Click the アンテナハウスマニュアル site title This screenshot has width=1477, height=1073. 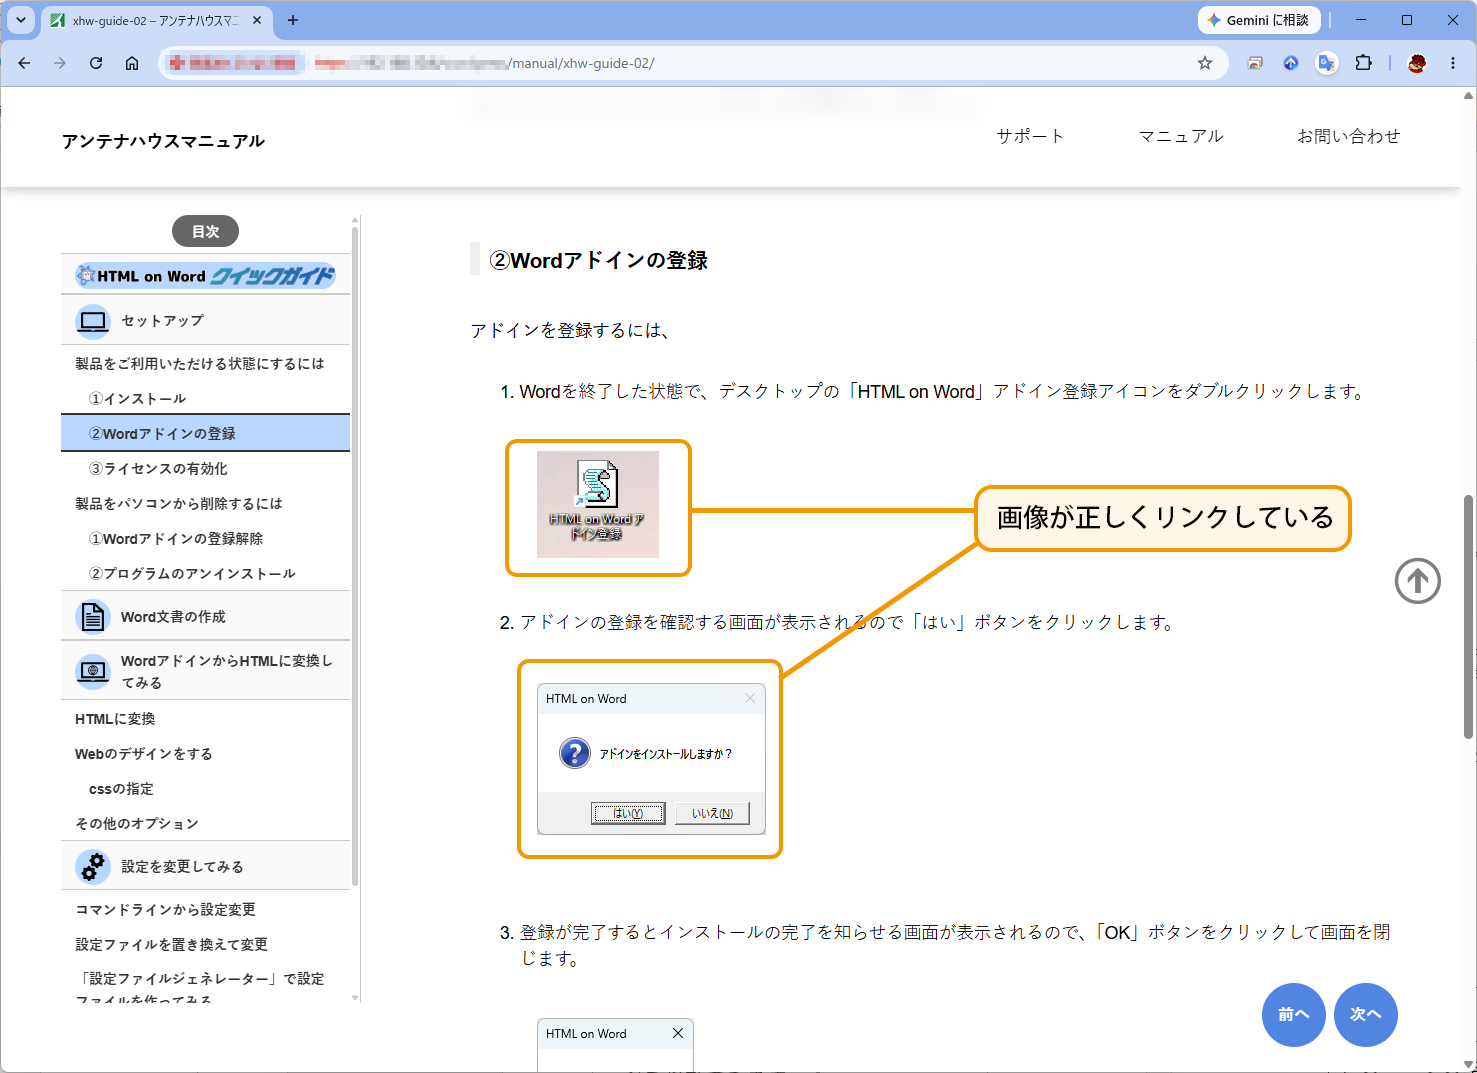(163, 141)
